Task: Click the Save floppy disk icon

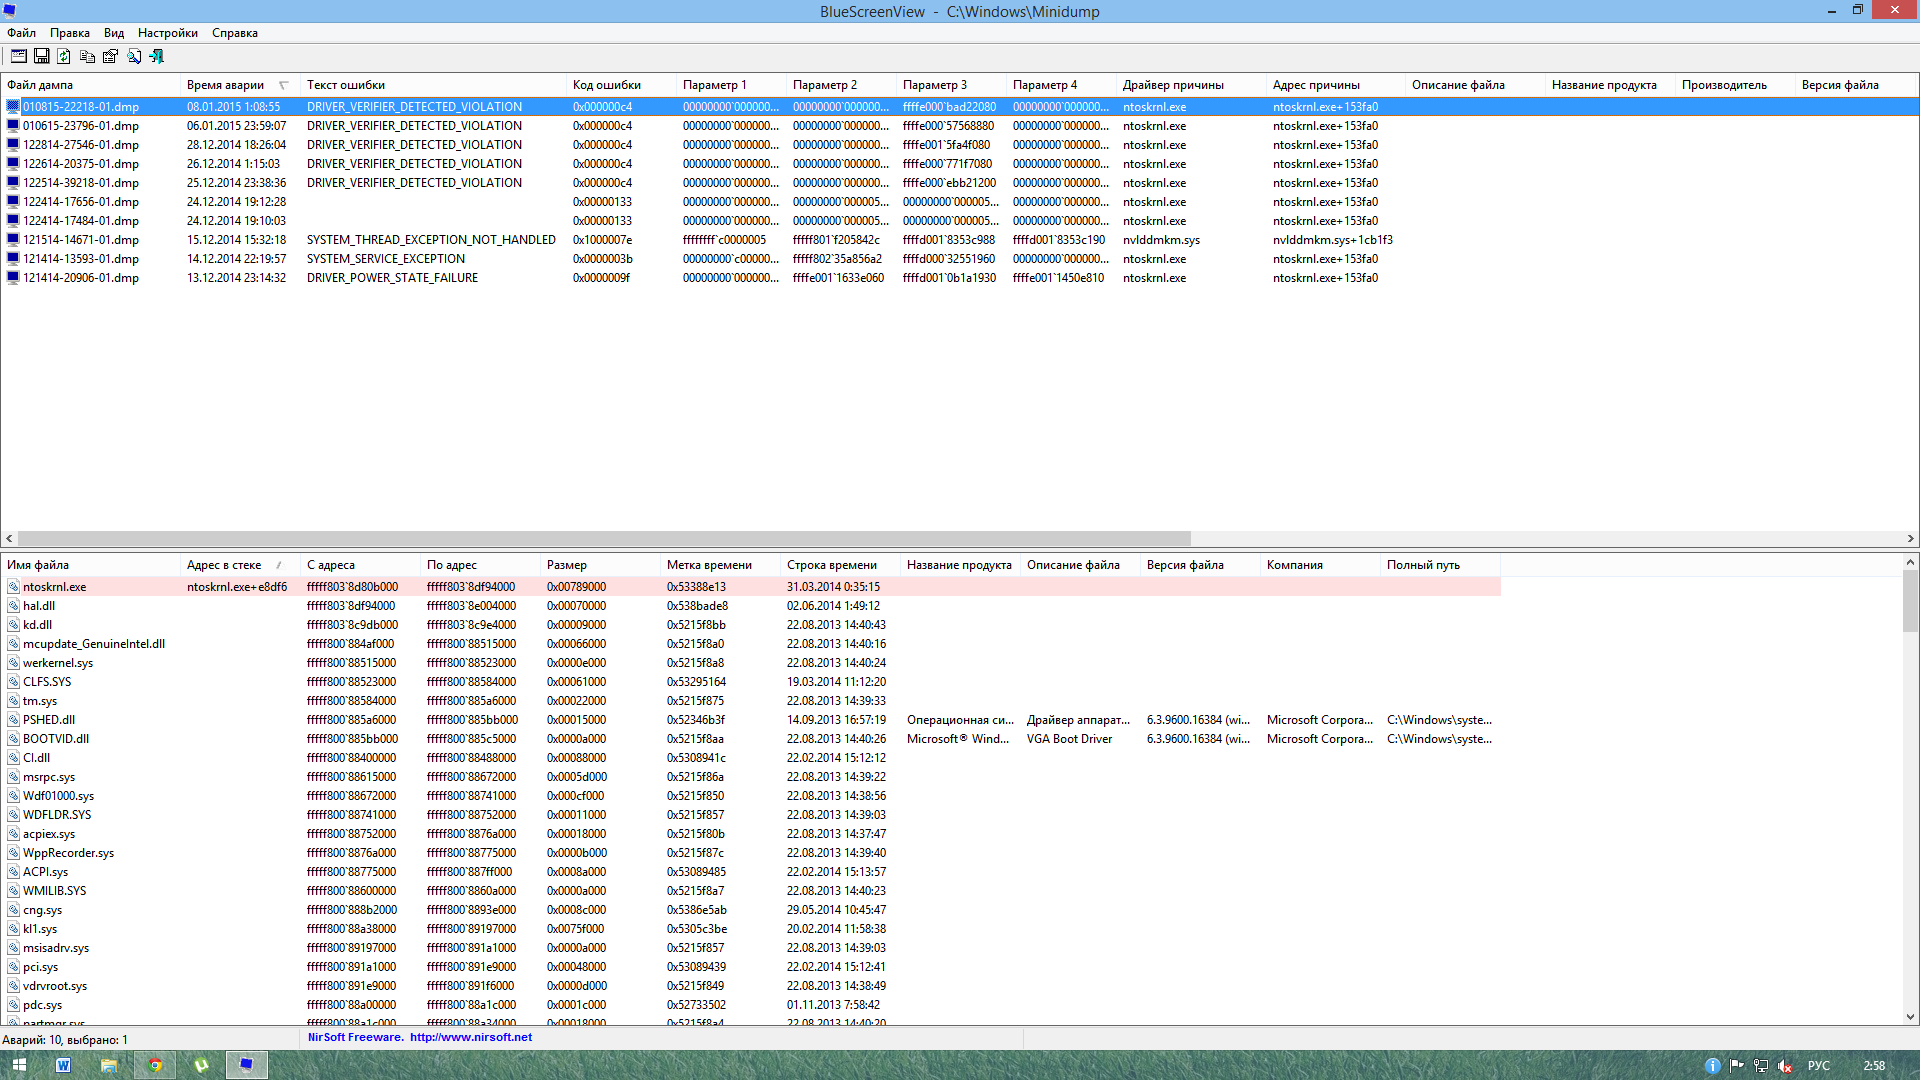Action: tap(41, 57)
